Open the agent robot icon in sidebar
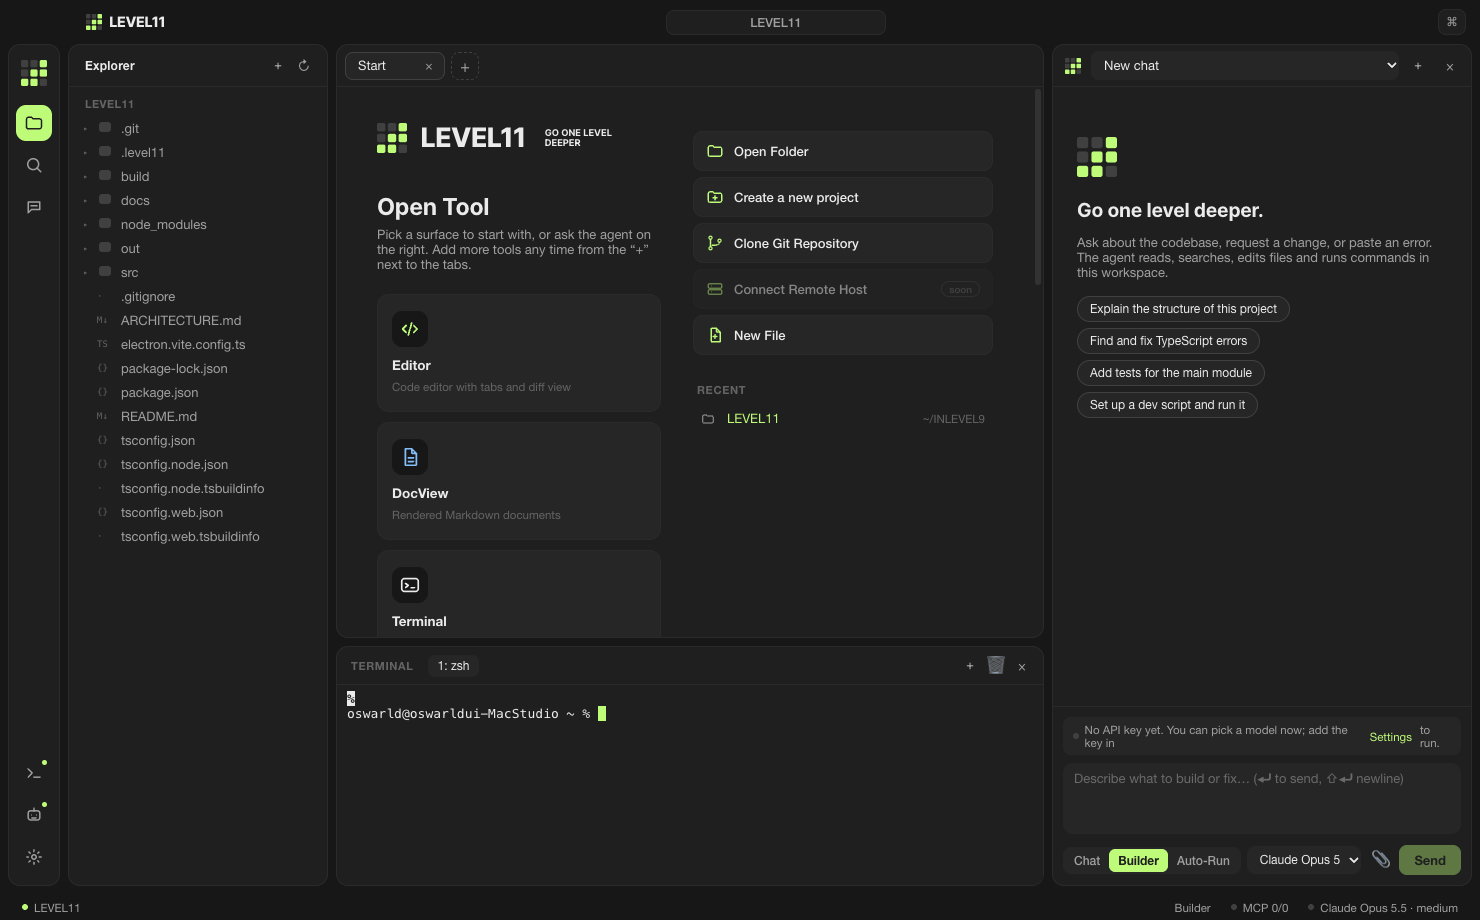Screen dimensions: 1480x920 [34, 815]
